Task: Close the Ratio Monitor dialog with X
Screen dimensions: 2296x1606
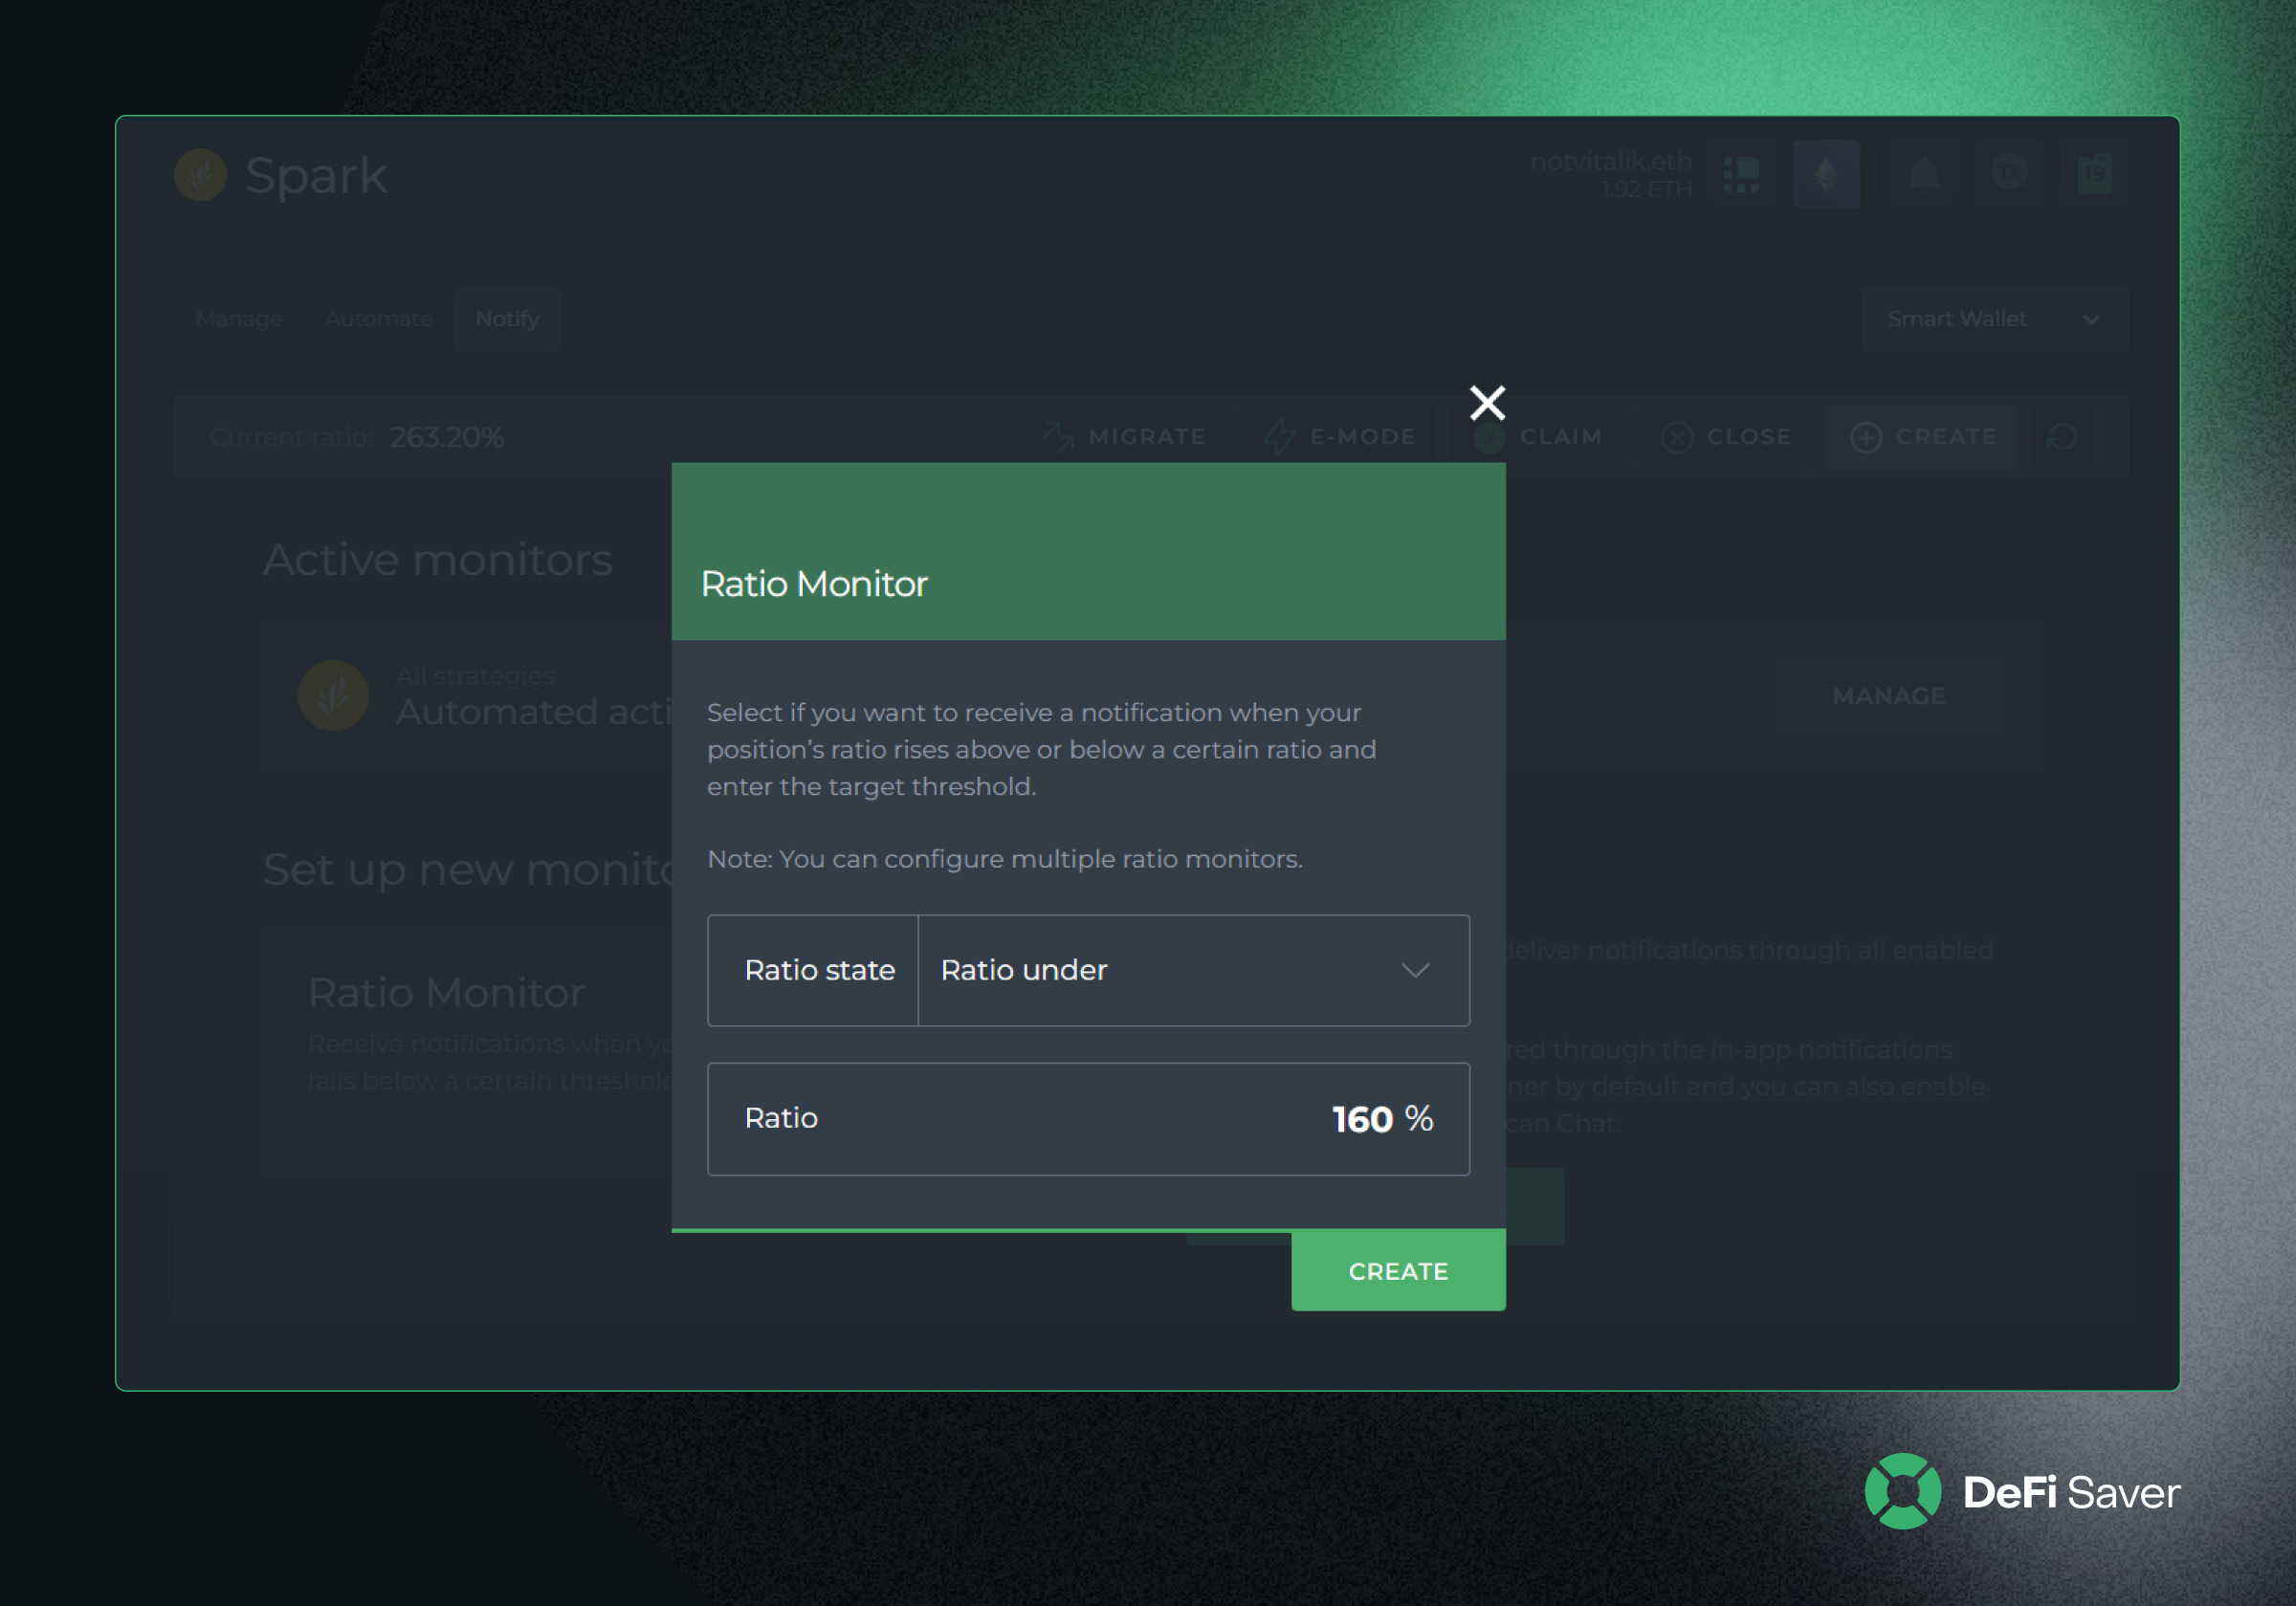Action: tap(1487, 402)
